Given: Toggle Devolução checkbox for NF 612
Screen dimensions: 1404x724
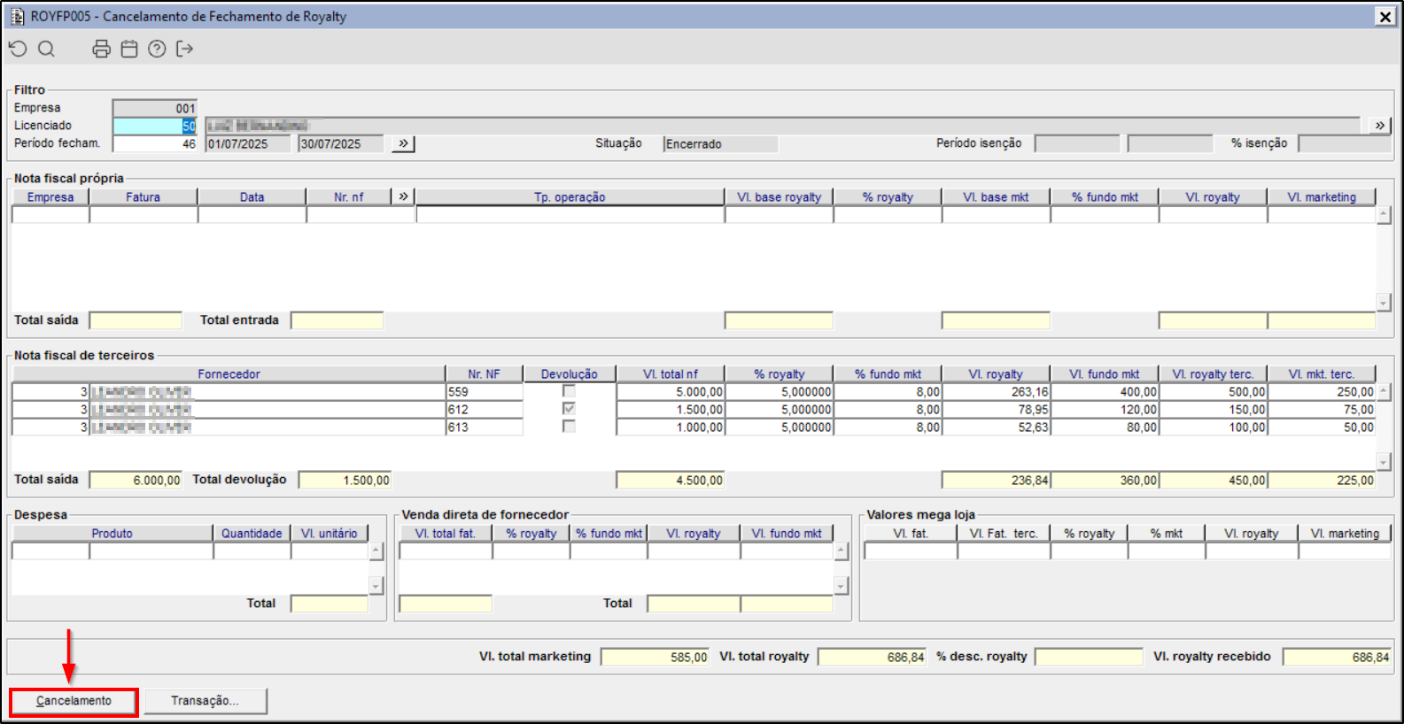Looking at the screenshot, I should pos(569,409).
